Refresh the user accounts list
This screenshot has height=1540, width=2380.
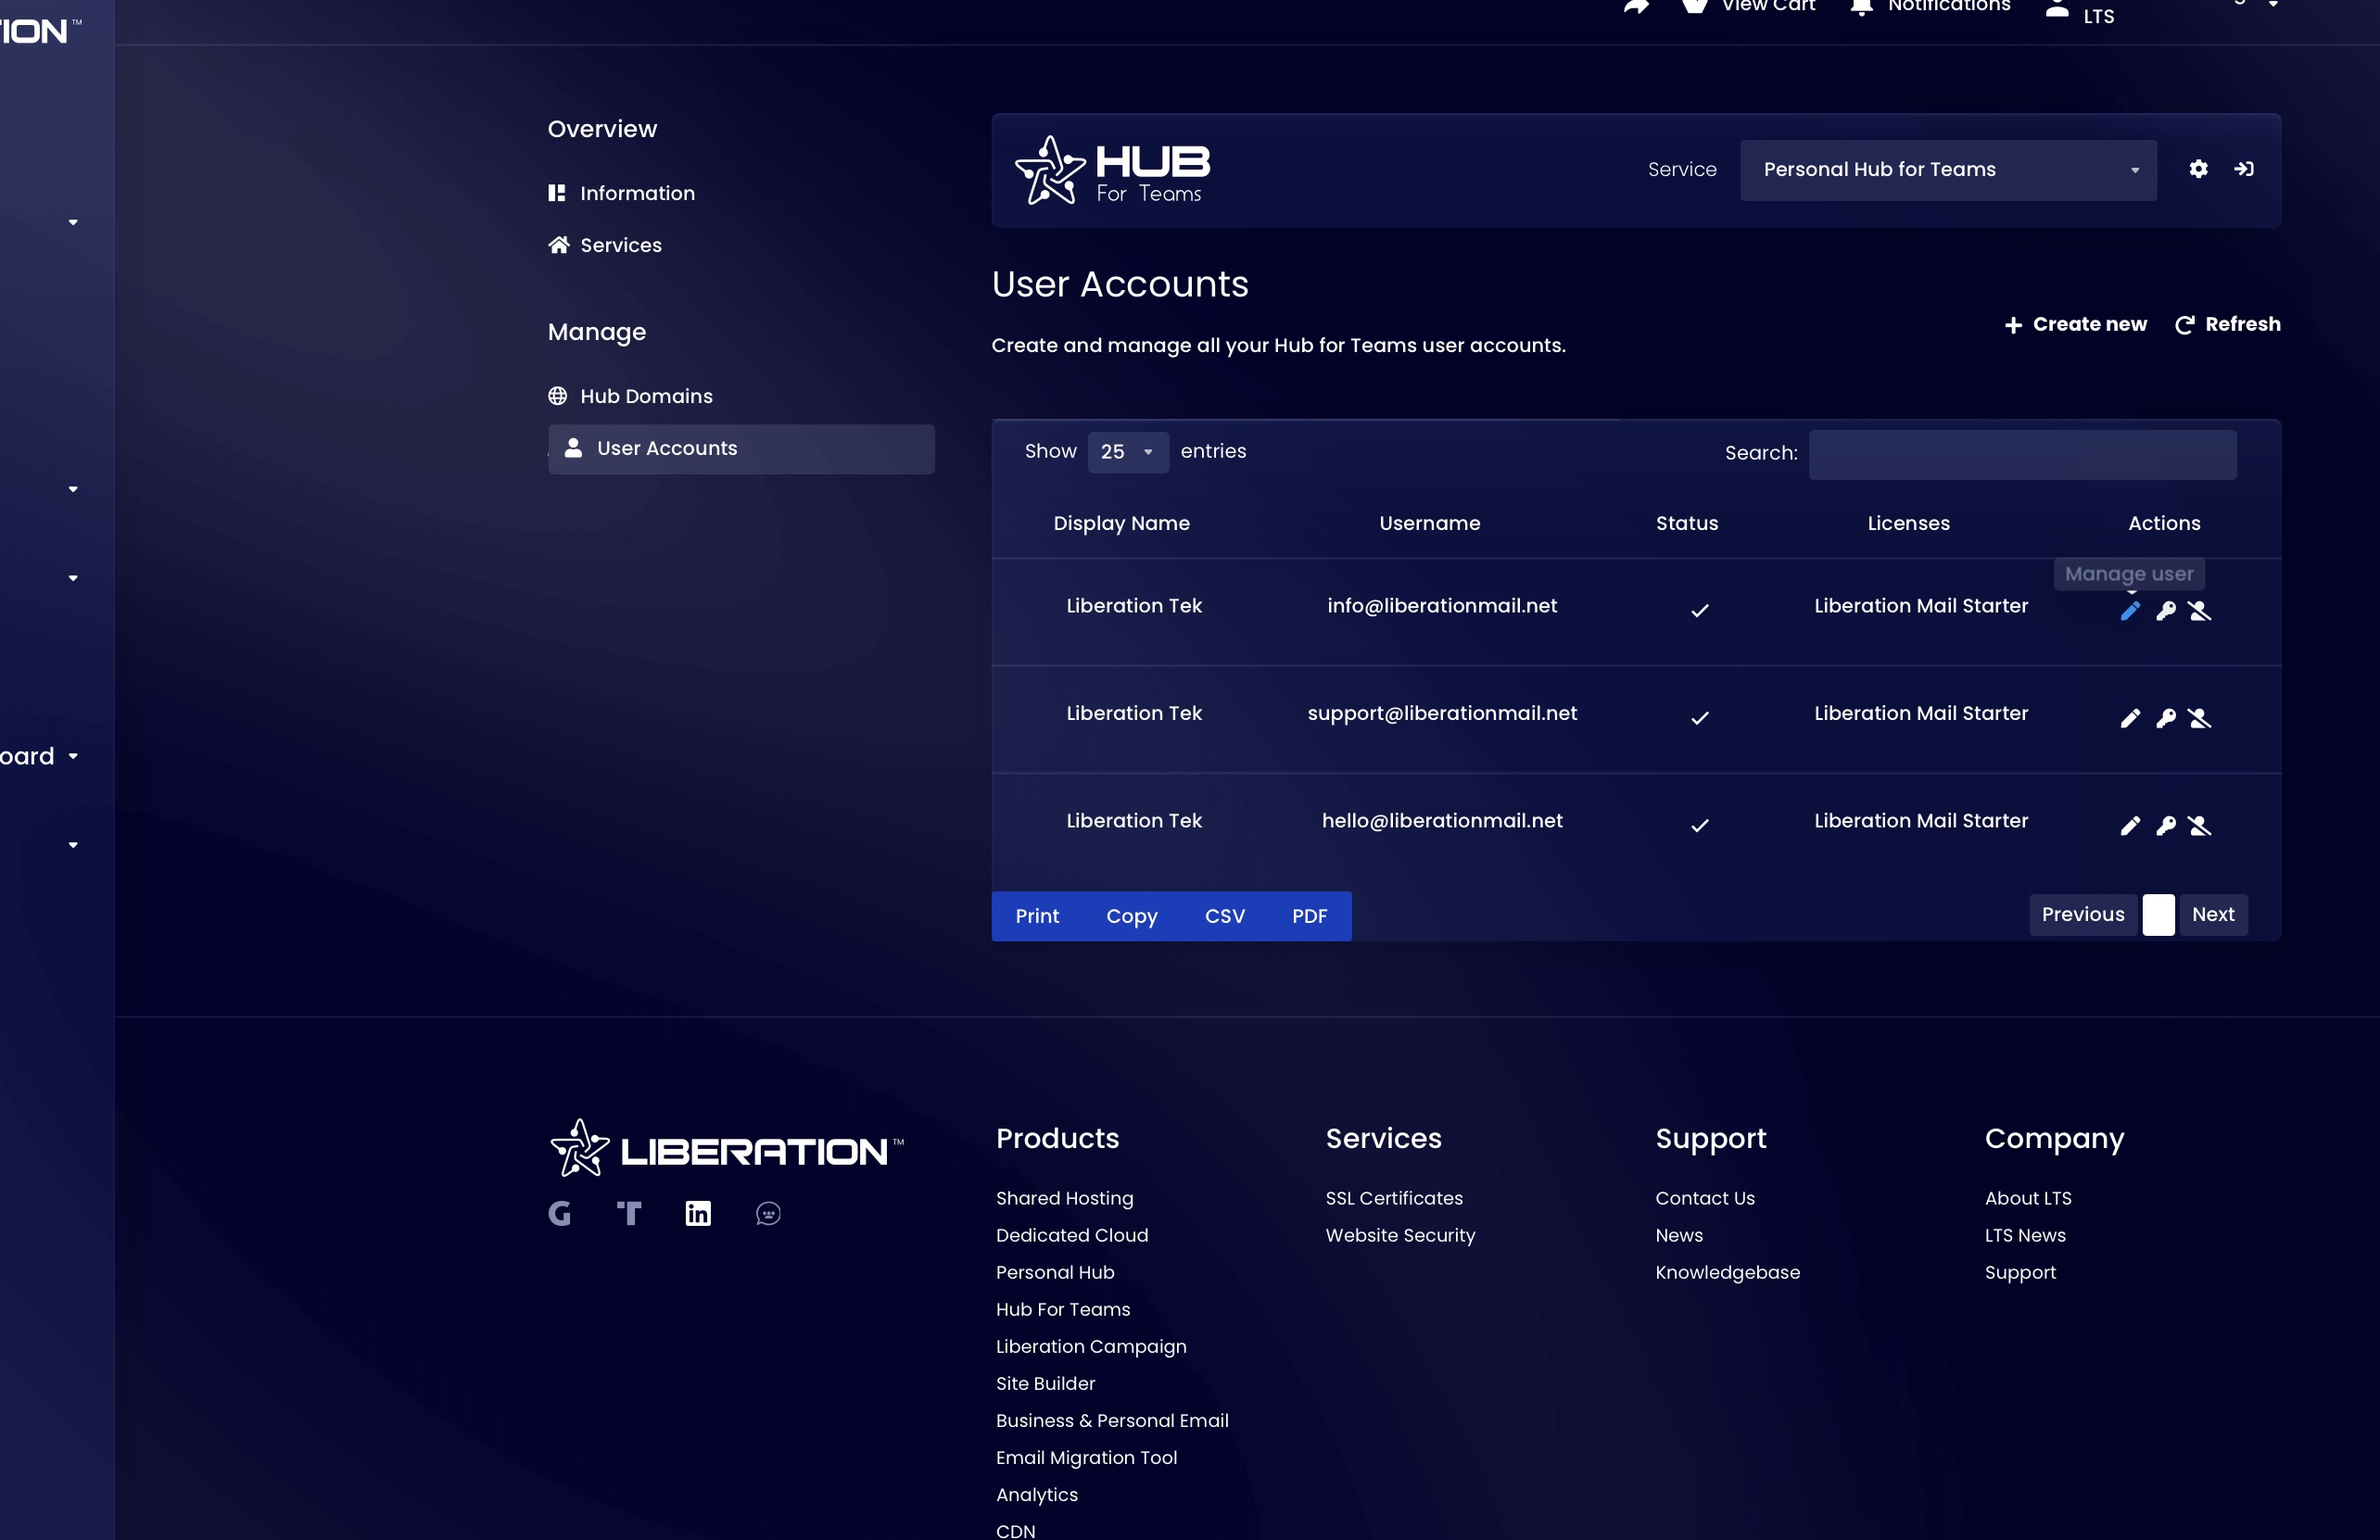(2228, 324)
